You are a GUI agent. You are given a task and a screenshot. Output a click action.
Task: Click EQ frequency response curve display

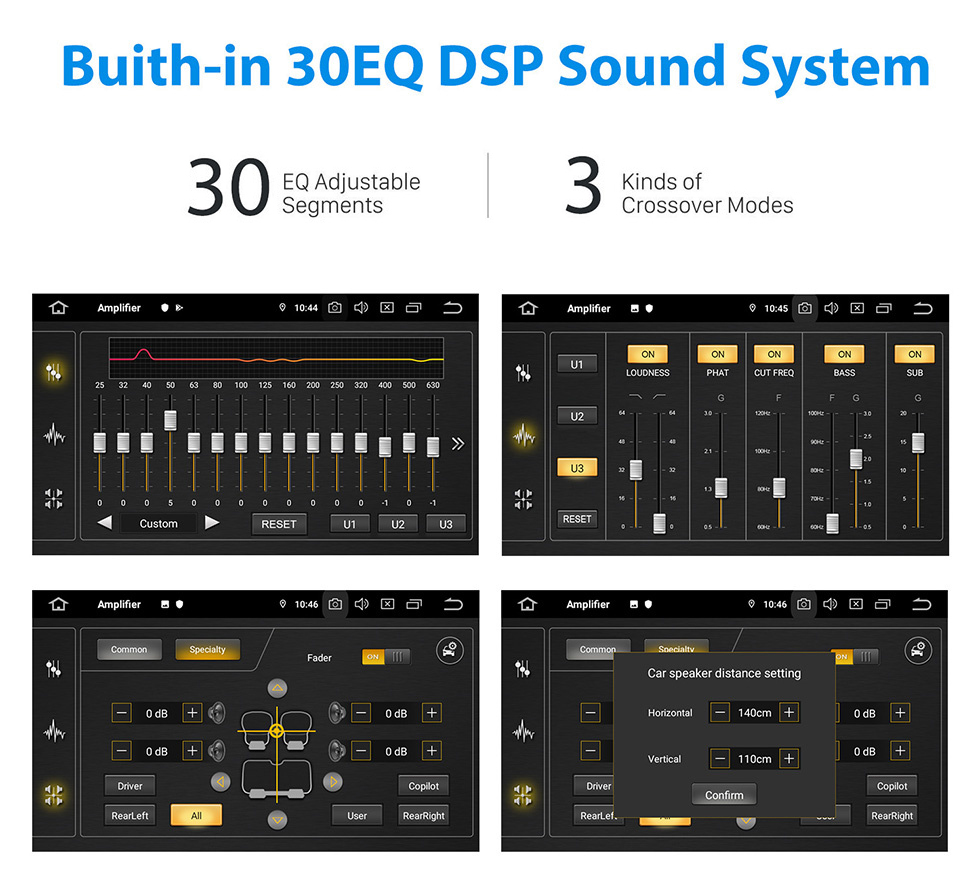(x=276, y=358)
